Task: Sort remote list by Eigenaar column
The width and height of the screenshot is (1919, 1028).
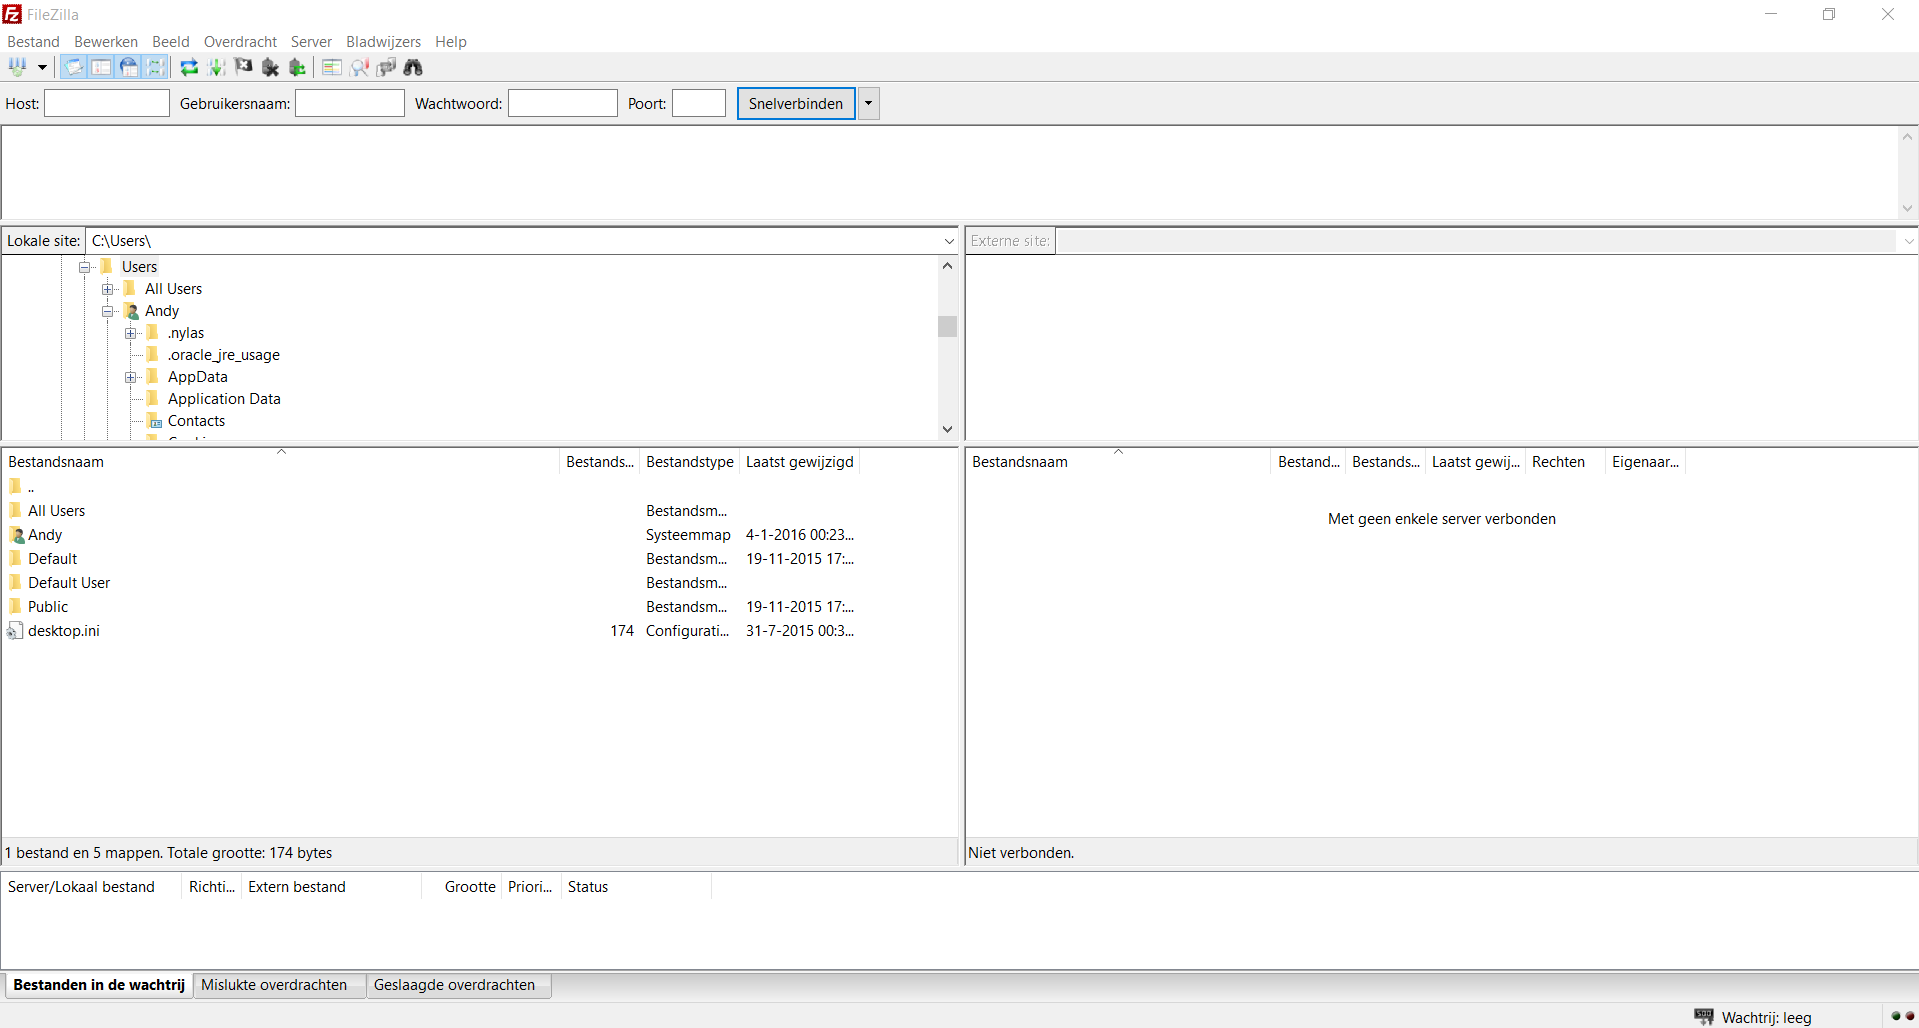Action: click(x=1645, y=461)
